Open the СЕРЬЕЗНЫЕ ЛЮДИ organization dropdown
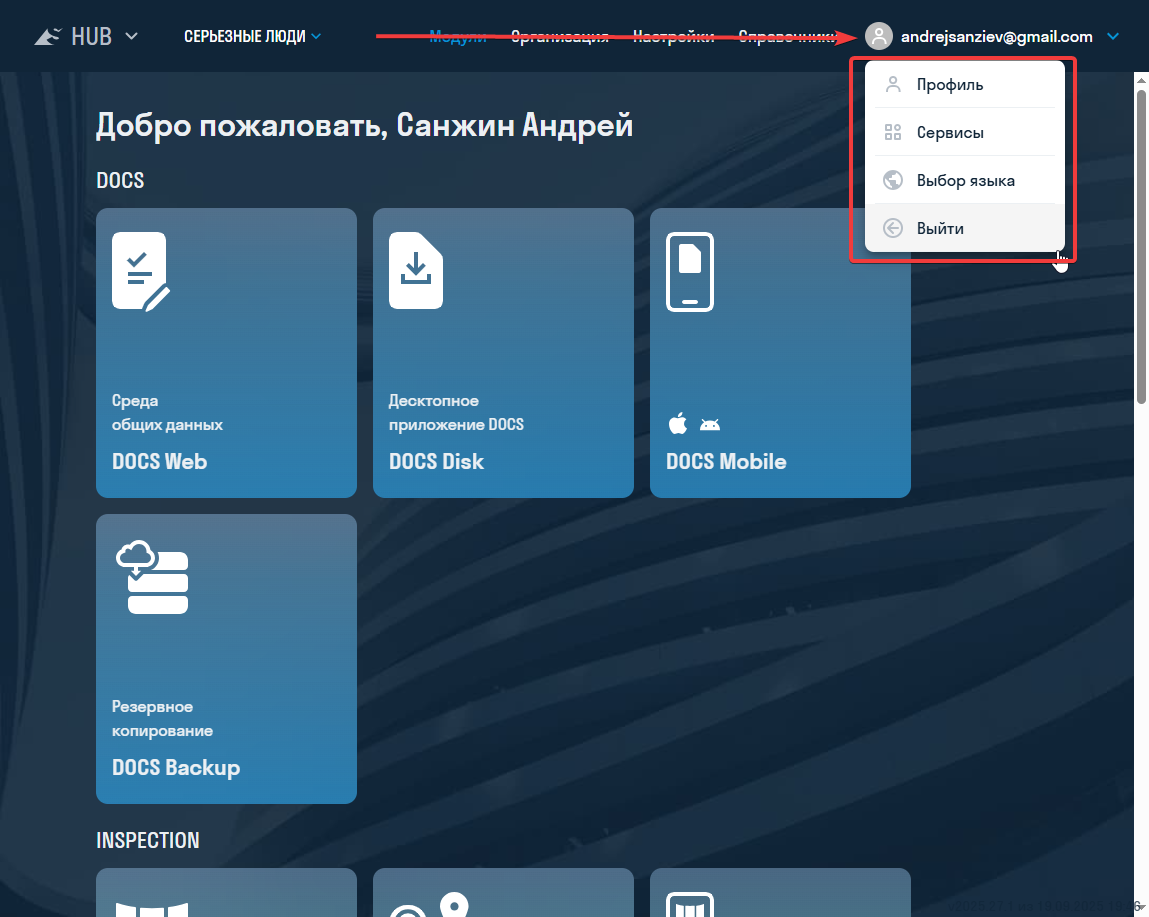Viewport: 1149px width, 917px height. point(252,37)
